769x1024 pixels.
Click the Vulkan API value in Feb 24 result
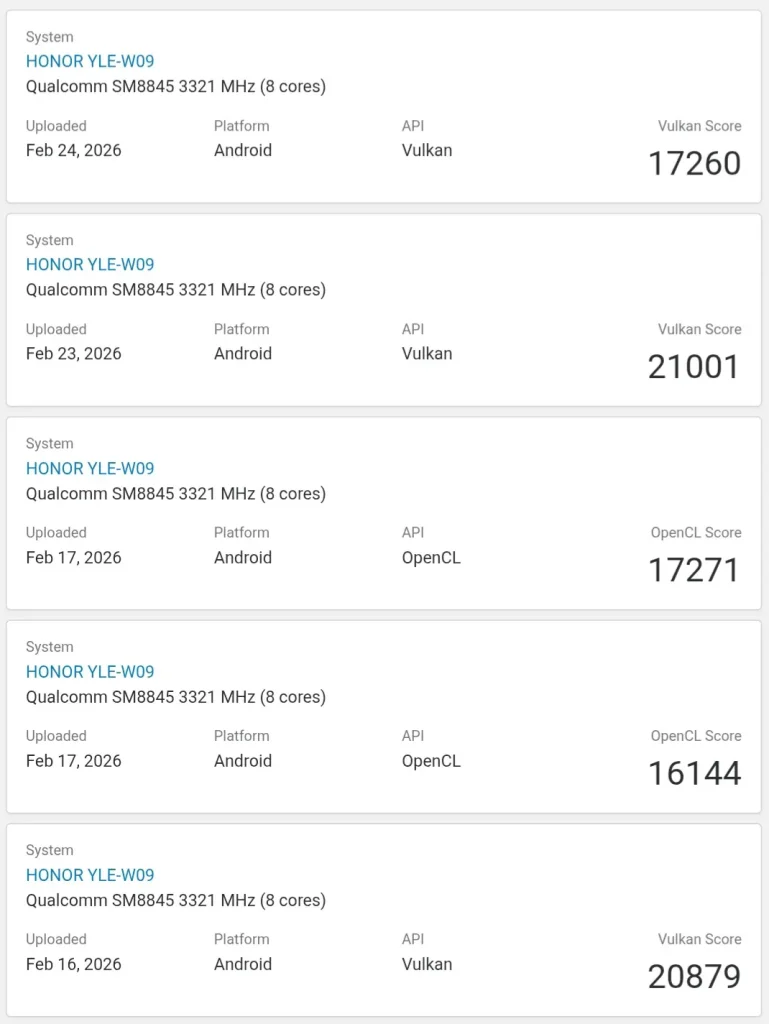click(x=427, y=150)
